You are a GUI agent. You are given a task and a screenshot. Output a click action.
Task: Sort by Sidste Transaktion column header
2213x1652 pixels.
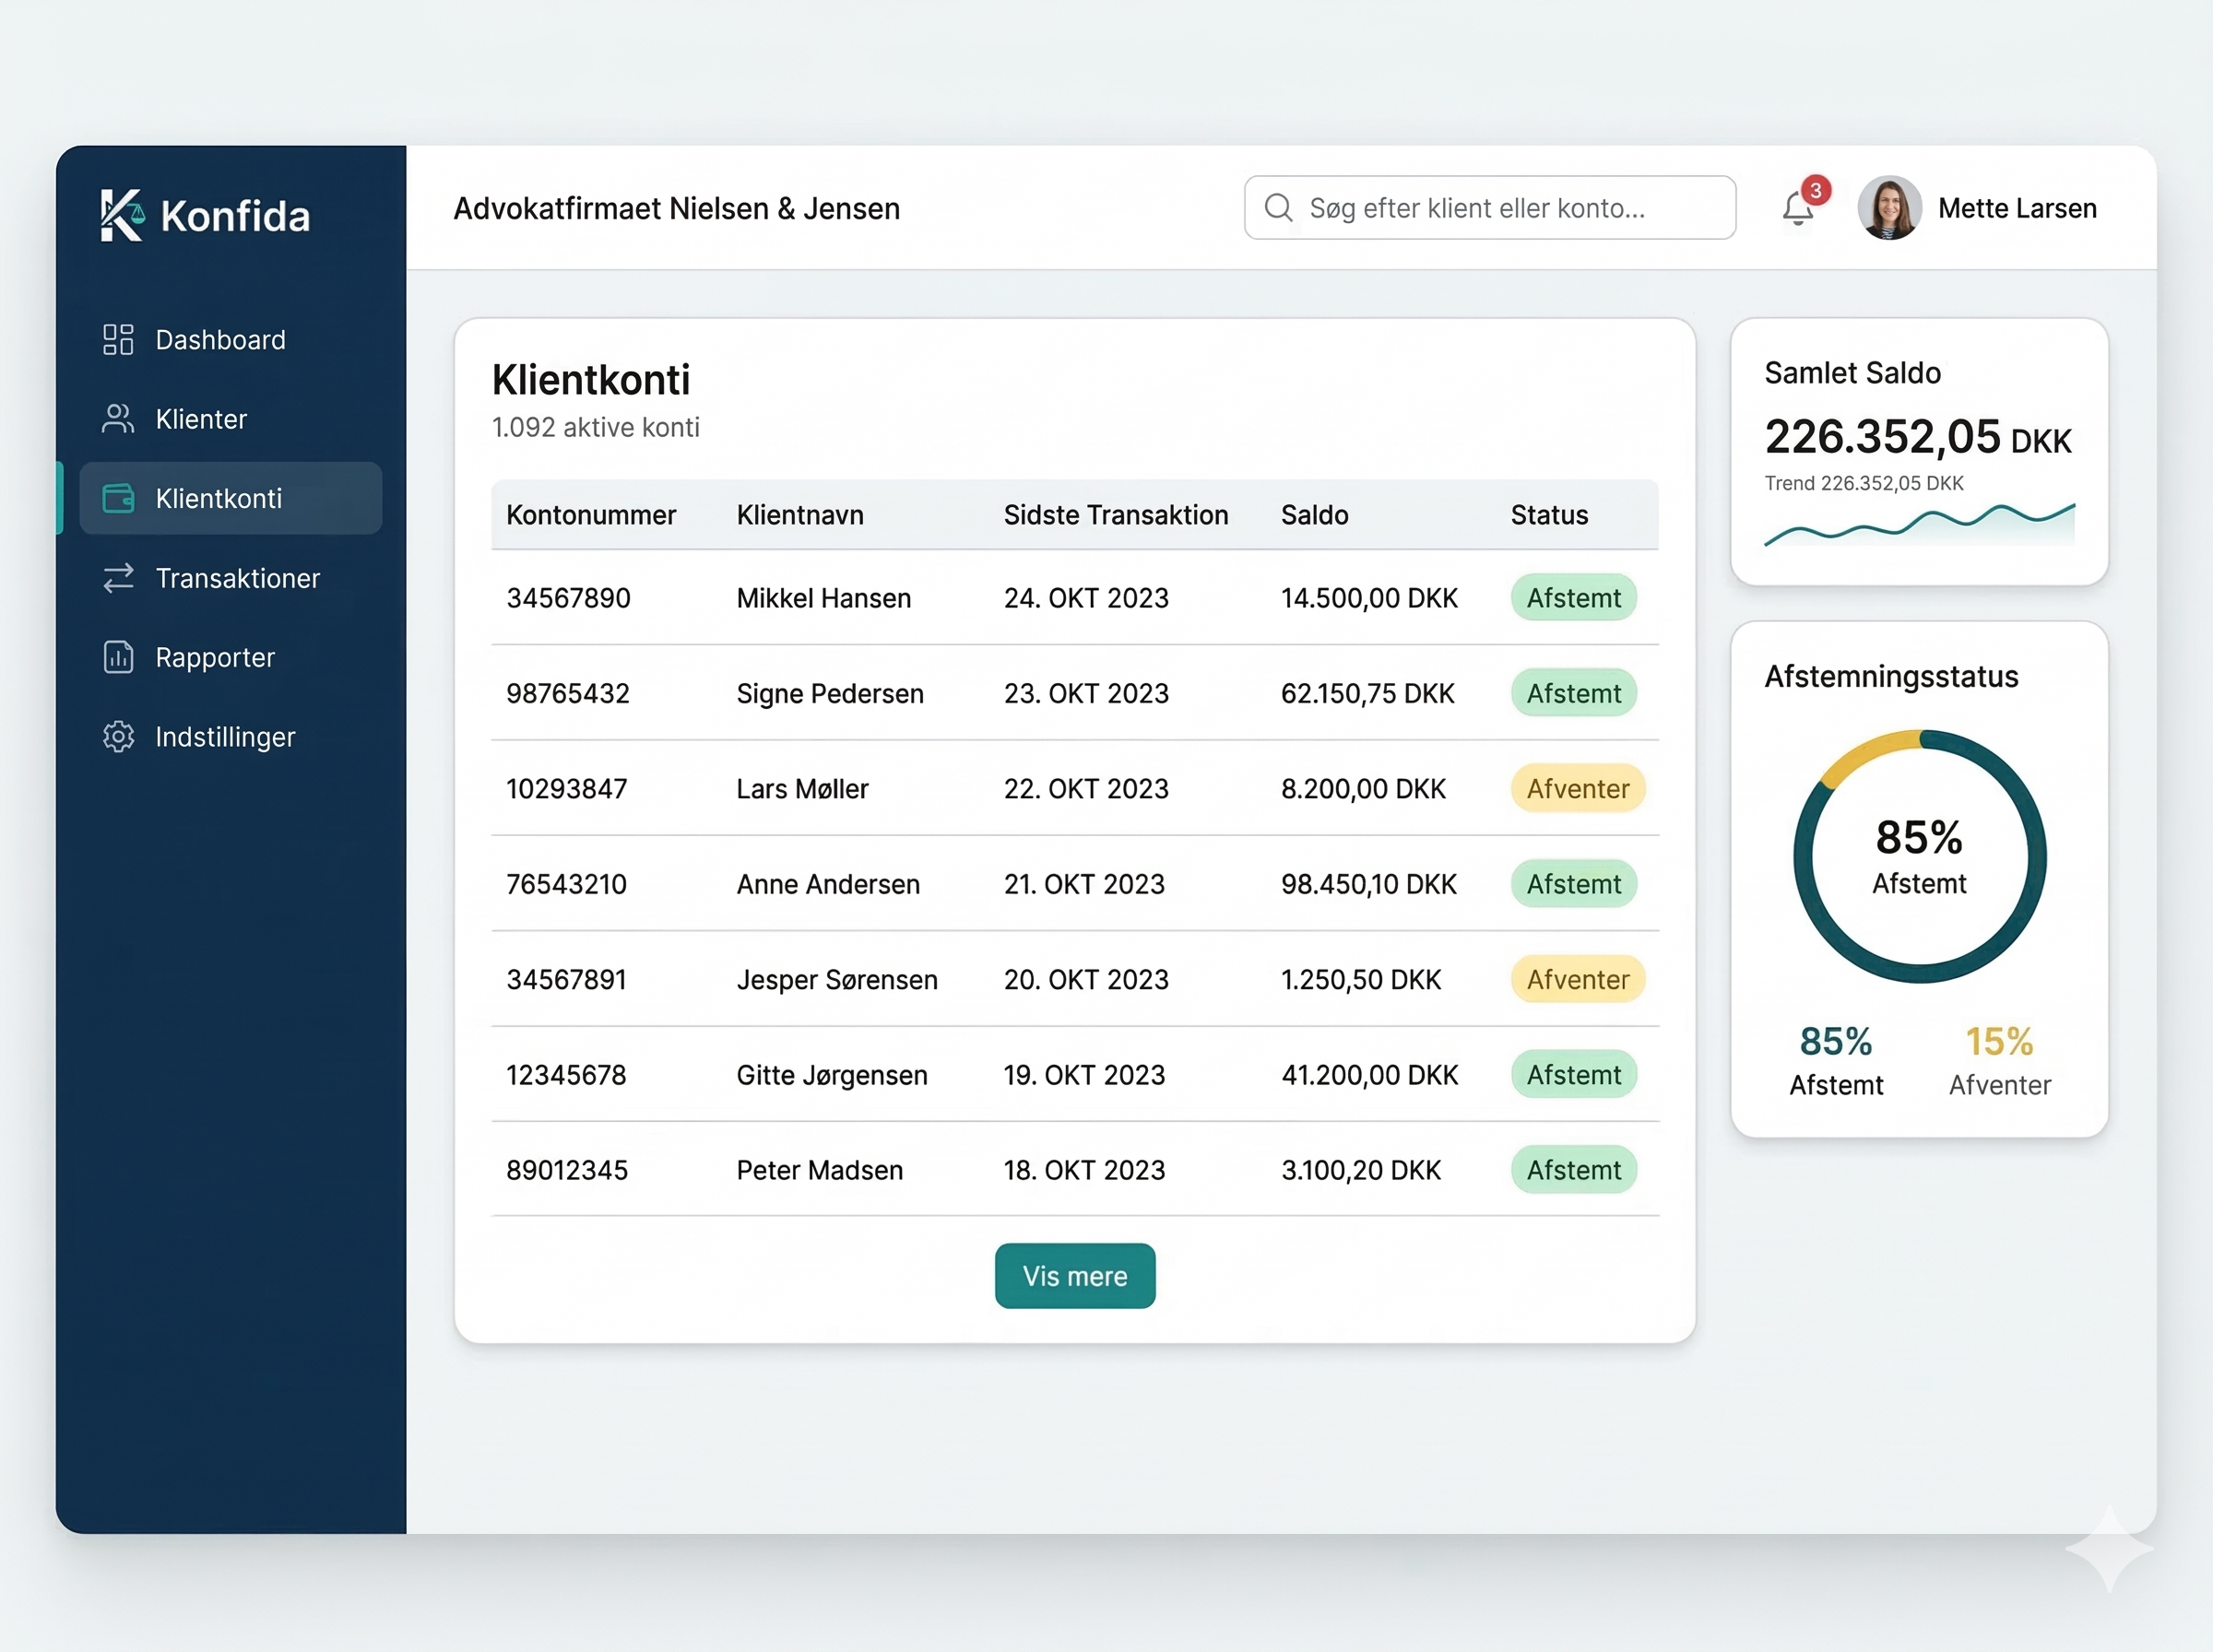(x=1116, y=515)
